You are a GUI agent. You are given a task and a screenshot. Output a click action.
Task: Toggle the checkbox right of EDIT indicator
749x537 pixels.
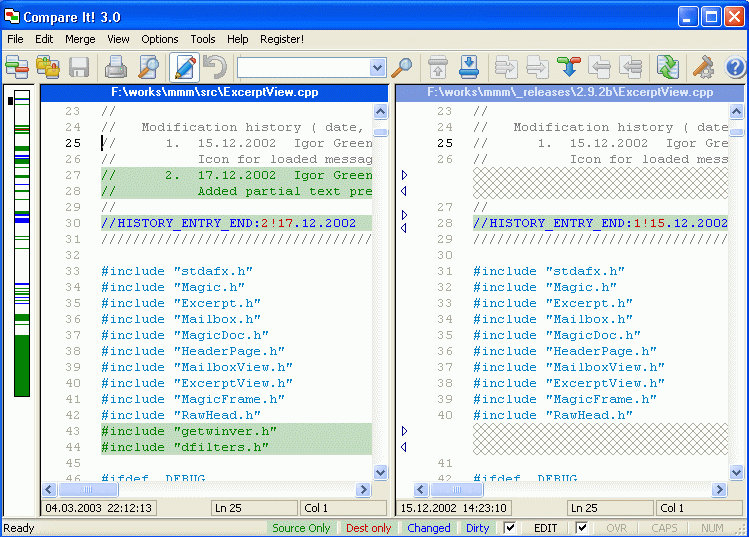click(x=582, y=528)
